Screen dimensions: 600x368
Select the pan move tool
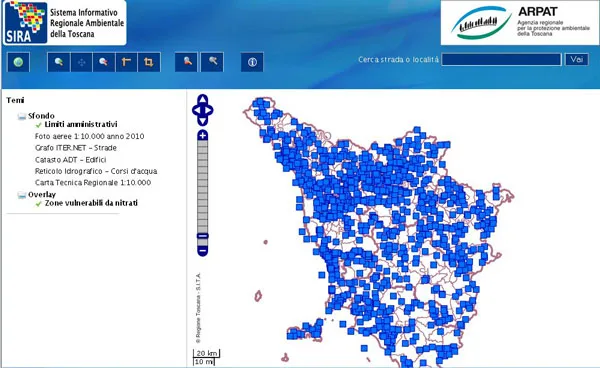pyautogui.click(x=81, y=62)
